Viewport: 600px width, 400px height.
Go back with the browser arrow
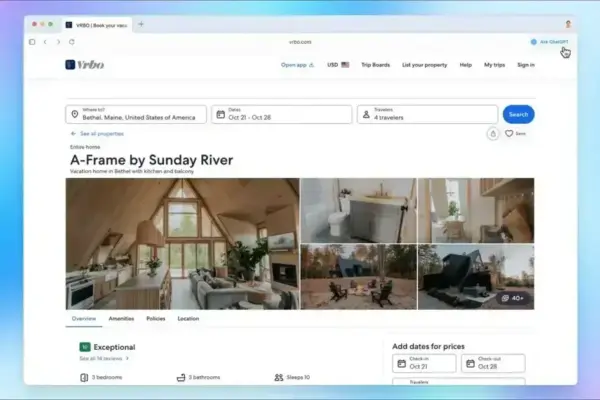tap(45, 42)
